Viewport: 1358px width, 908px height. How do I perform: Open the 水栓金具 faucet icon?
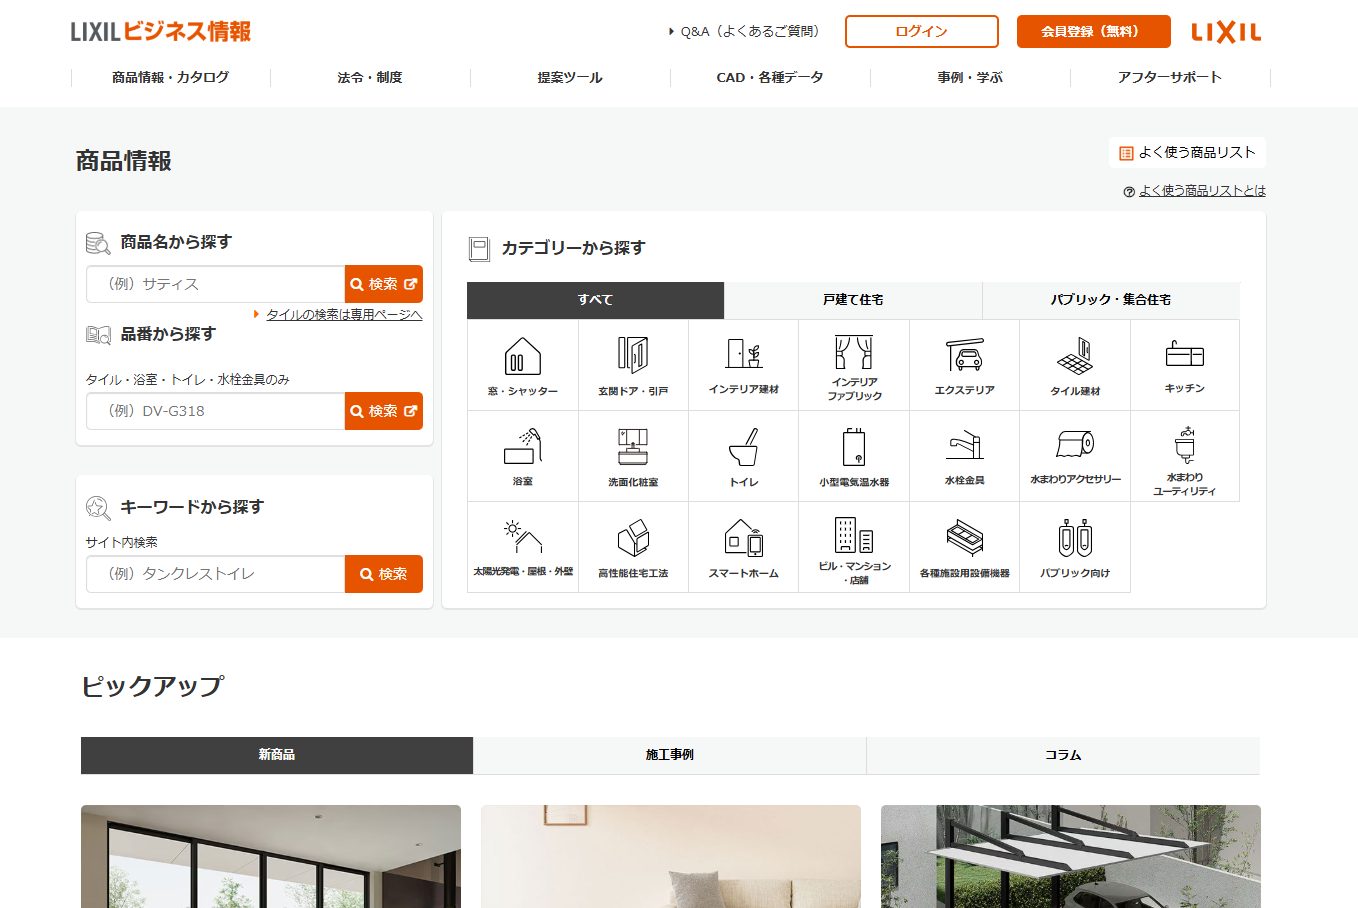(x=964, y=456)
